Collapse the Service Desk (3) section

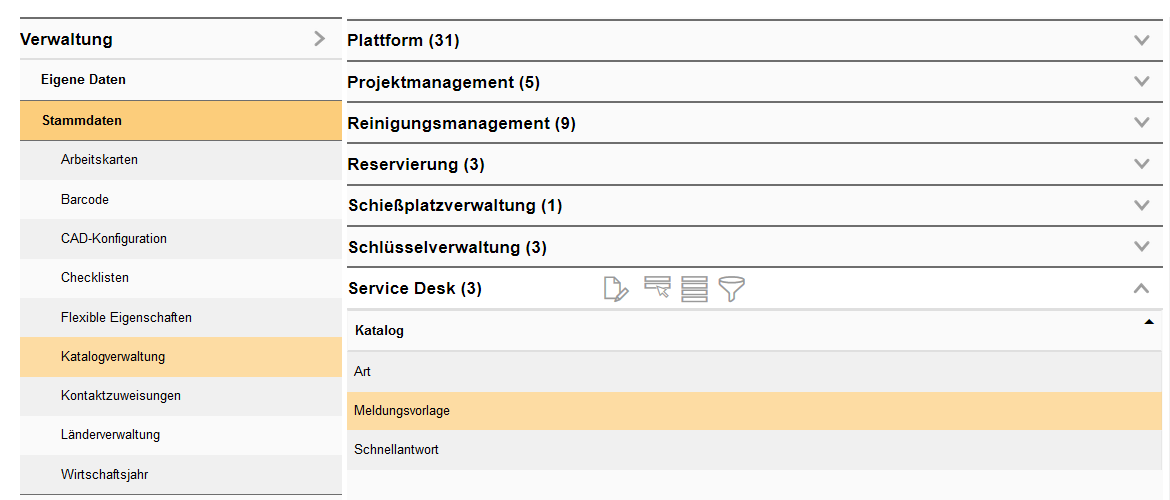pos(1141,288)
